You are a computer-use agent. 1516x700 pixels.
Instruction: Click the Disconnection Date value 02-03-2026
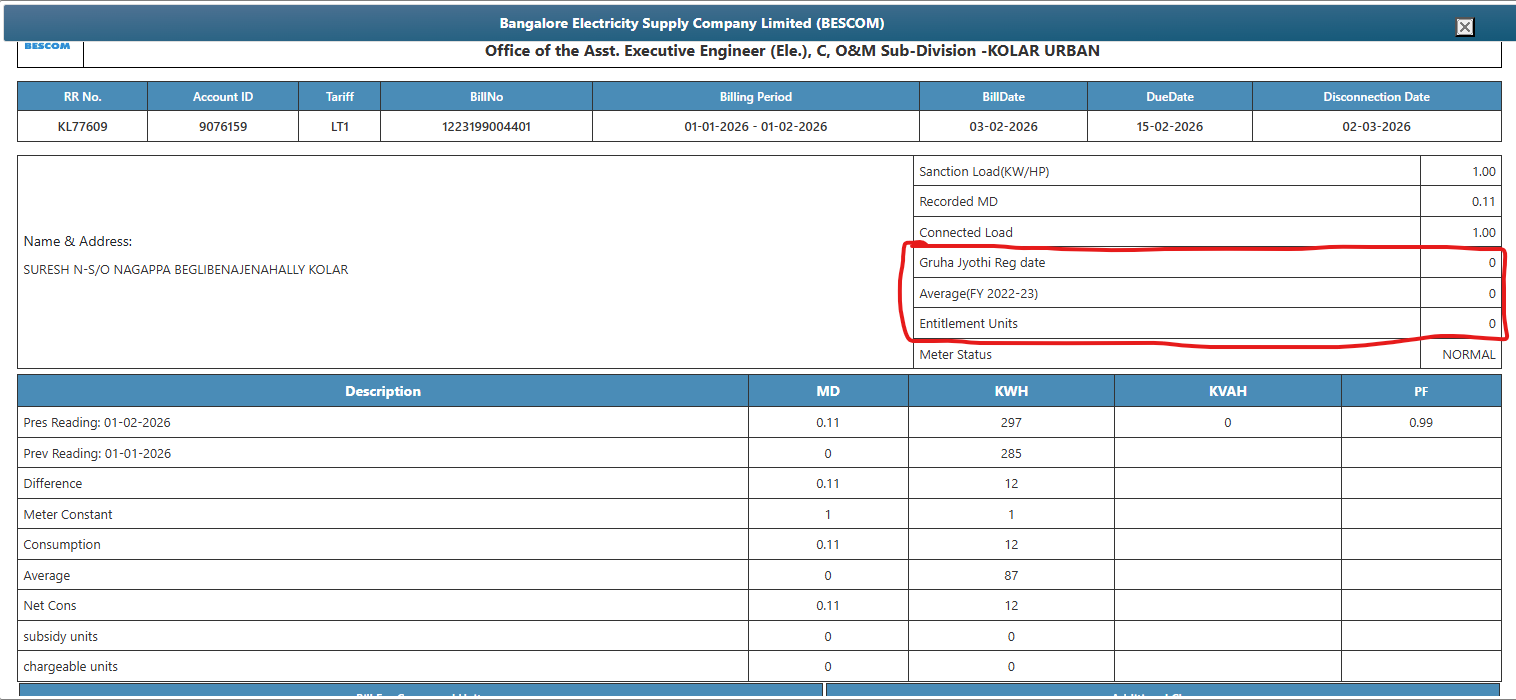(1376, 127)
